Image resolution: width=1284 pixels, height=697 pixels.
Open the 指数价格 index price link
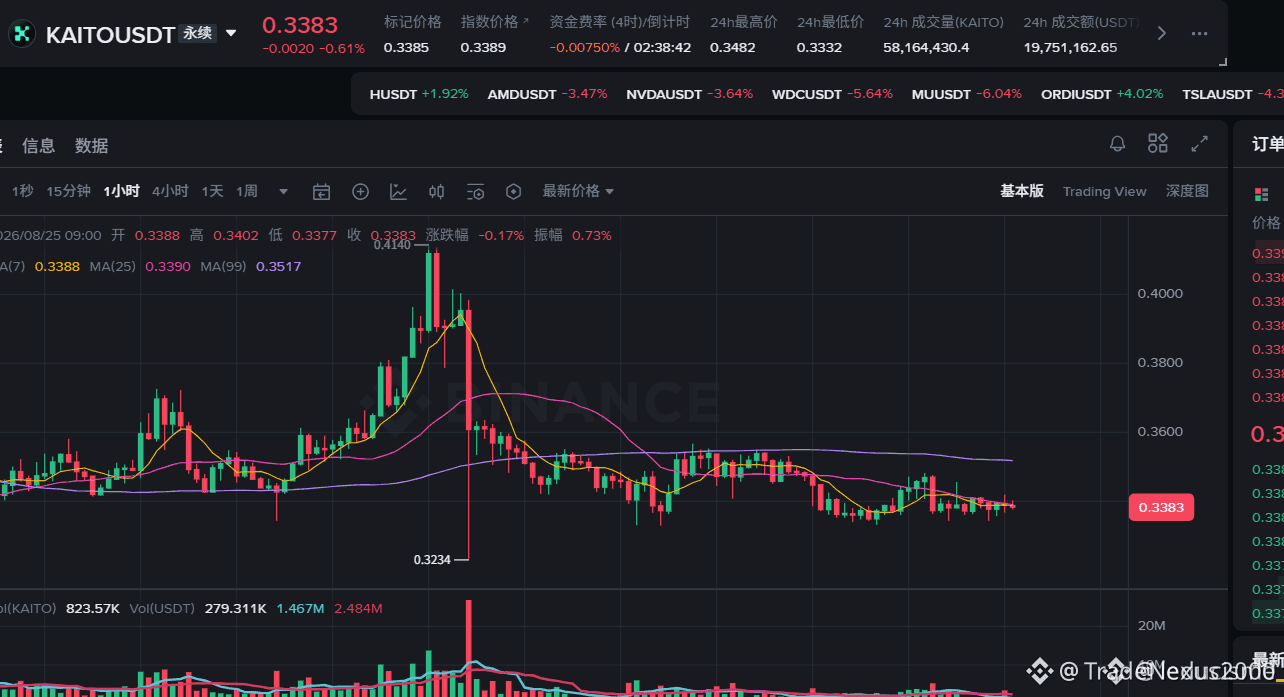click(x=494, y=21)
